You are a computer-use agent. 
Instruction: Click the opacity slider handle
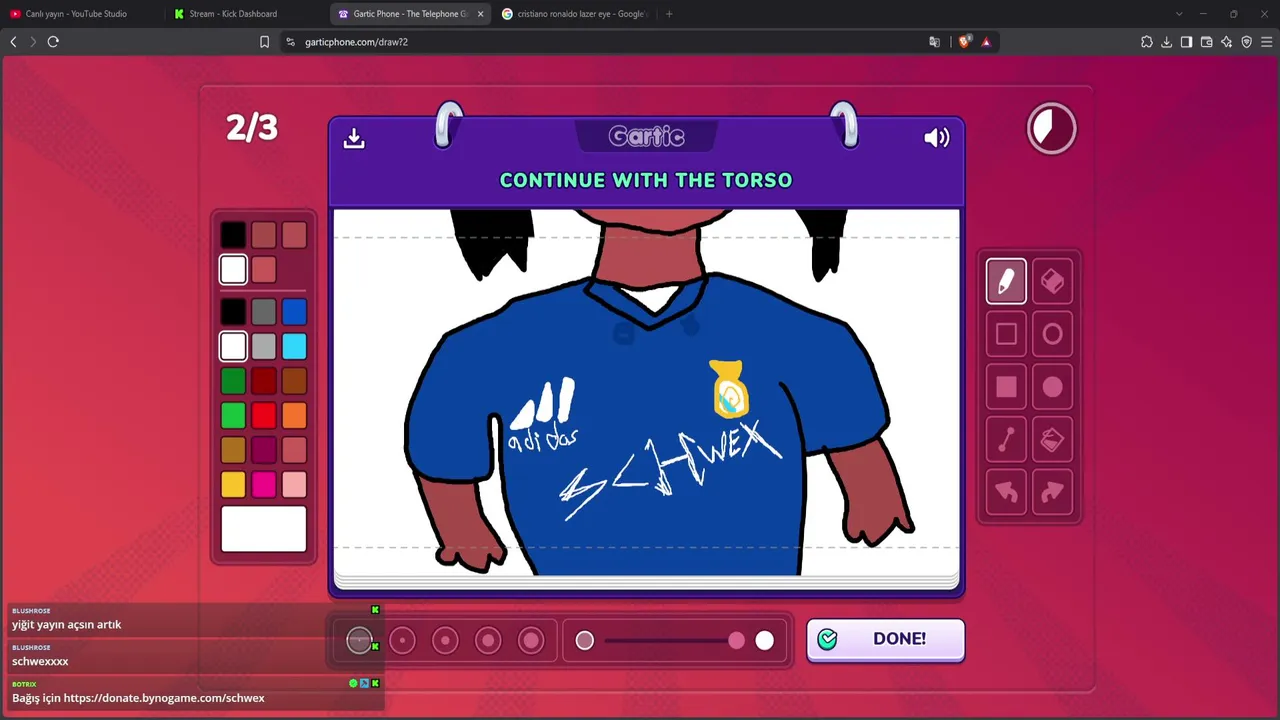click(736, 640)
